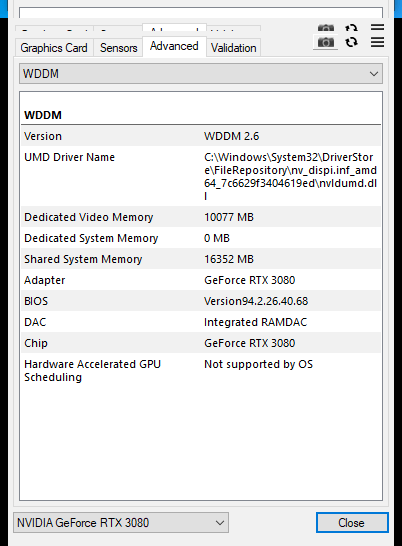Click the Adapter row GeForce RTX 3080 value
The width and height of the screenshot is (402, 546).
point(249,280)
